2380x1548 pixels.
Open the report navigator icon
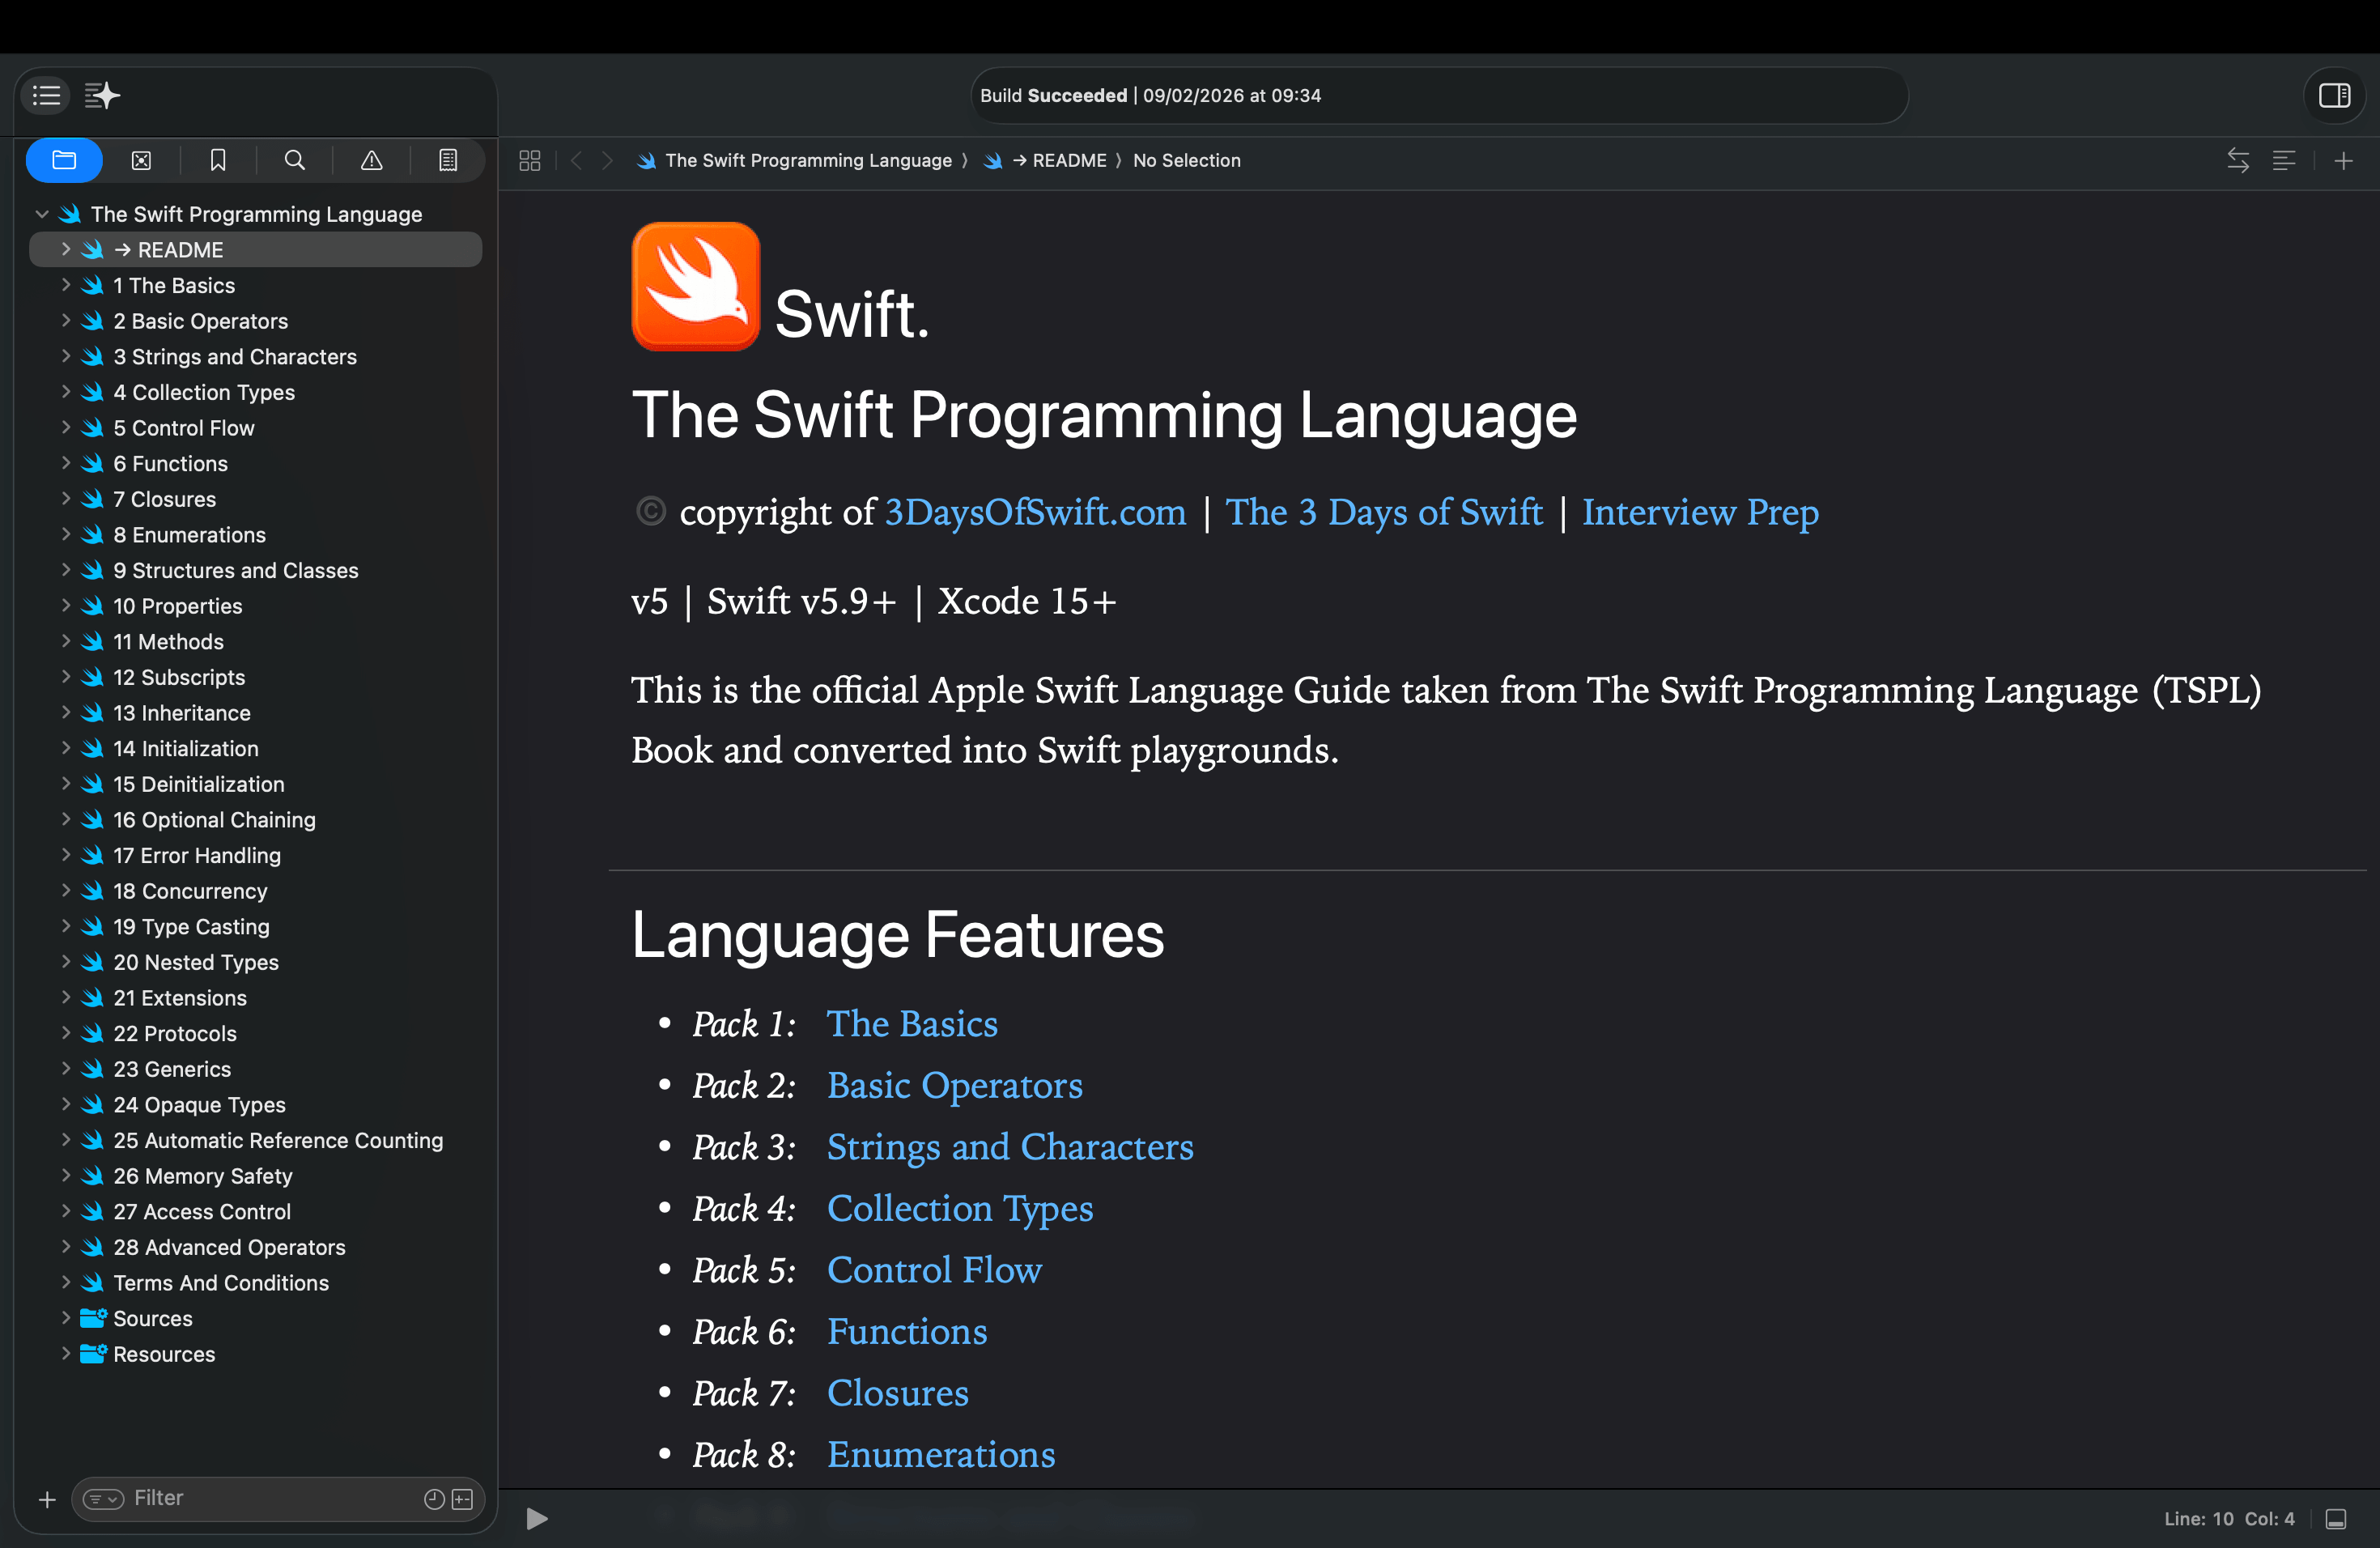(x=448, y=160)
